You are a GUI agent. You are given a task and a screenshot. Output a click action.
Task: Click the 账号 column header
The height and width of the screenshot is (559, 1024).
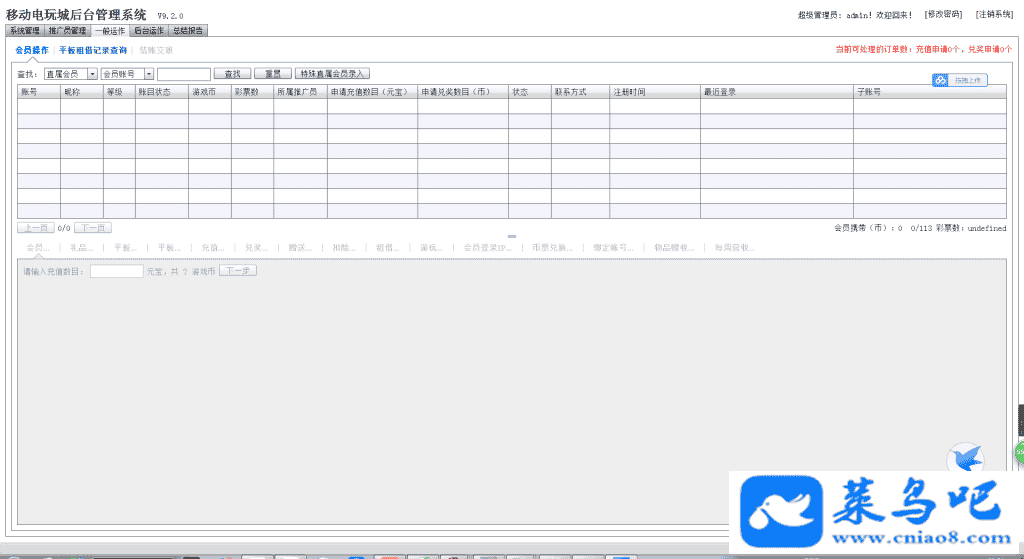click(39, 92)
